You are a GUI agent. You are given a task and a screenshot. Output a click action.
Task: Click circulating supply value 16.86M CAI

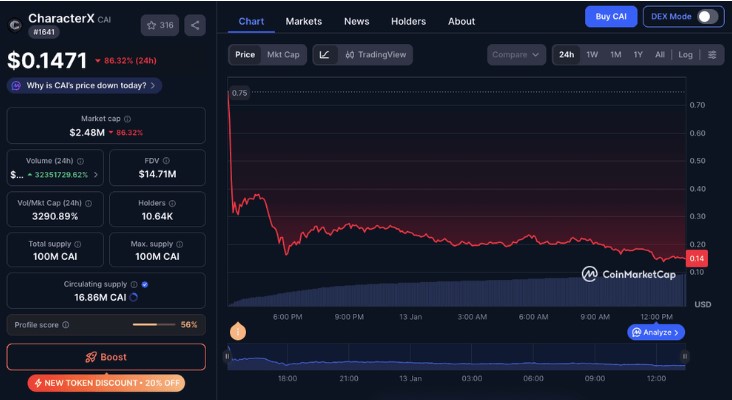click(x=100, y=297)
